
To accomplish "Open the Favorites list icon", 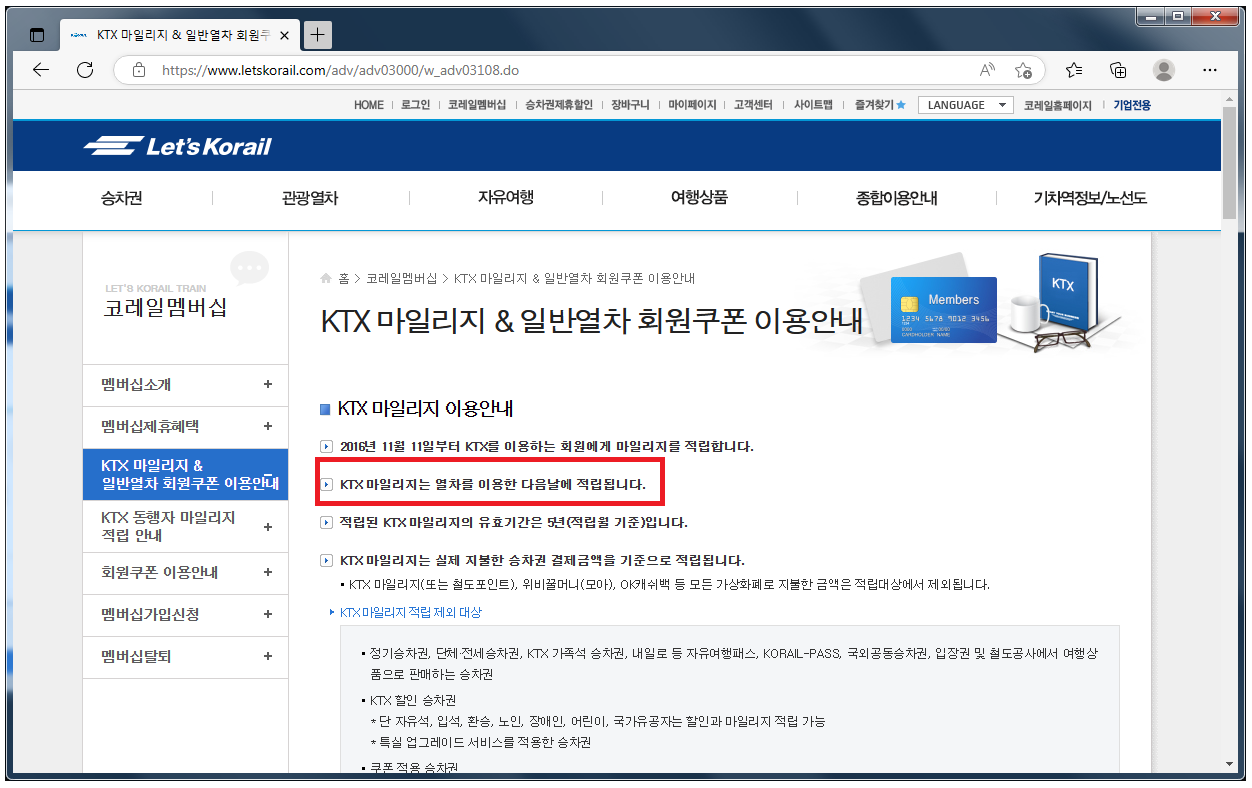I will [x=1074, y=70].
